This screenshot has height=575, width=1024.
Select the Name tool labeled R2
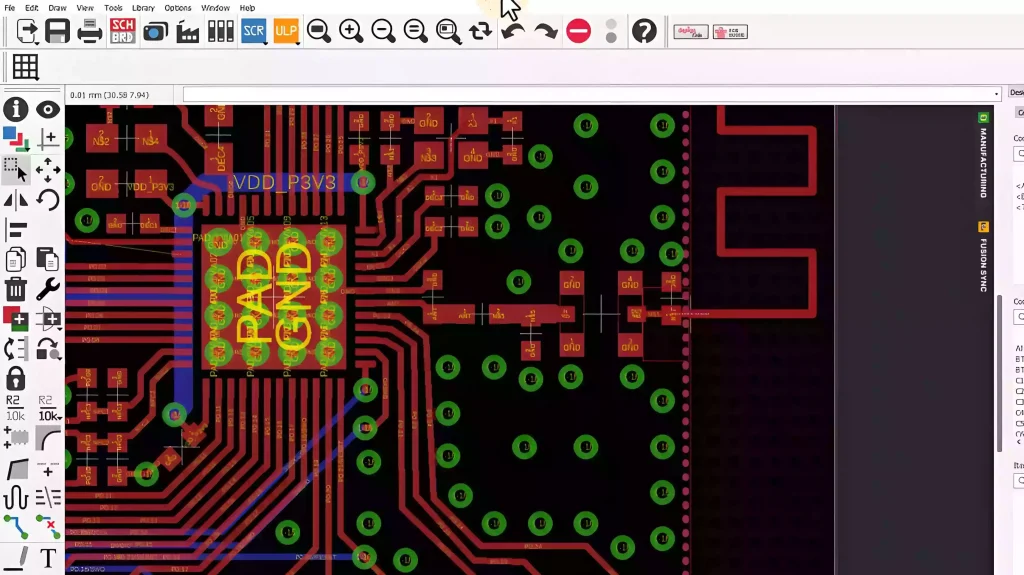(x=14, y=408)
